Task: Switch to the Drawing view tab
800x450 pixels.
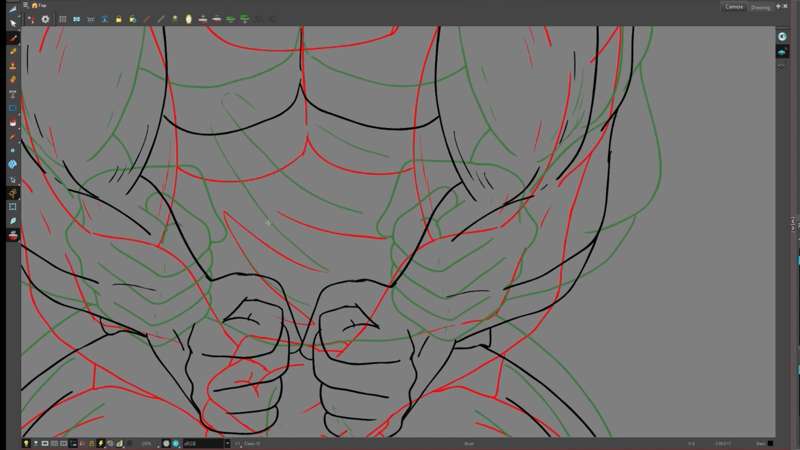Action: [x=760, y=7]
